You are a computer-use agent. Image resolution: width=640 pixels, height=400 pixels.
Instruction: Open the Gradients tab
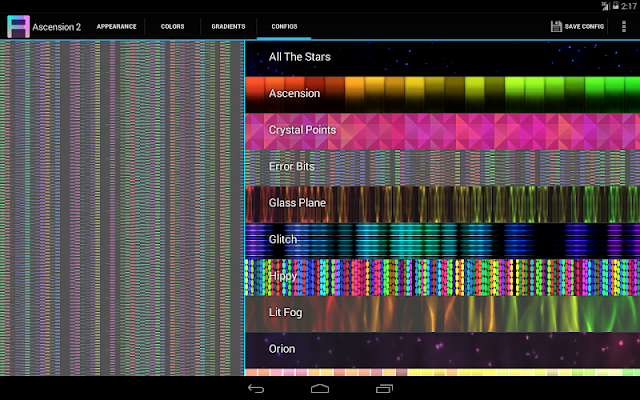tap(228, 27)
